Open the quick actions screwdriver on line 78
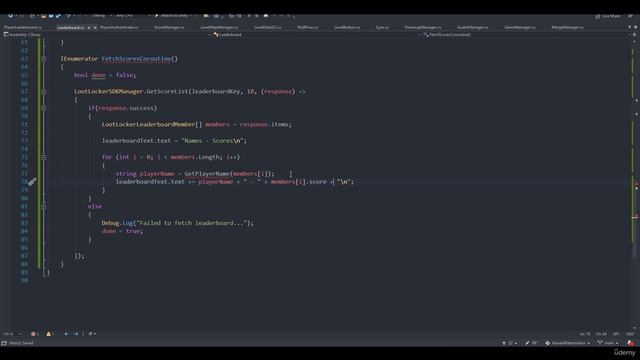 [x=32, y=182]
